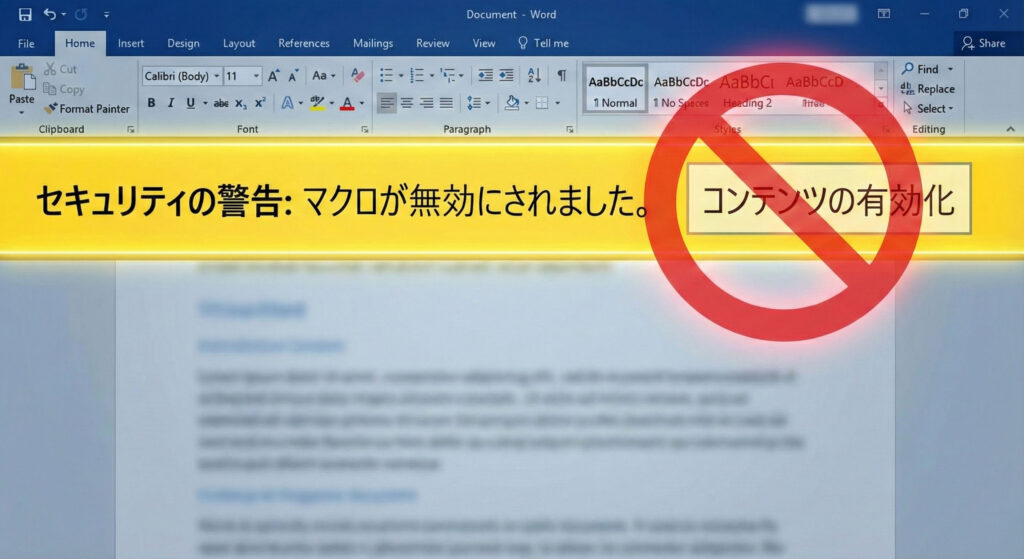Click the コンテンツの有効化 button
Viewport: 1024px width, 559px height.
tap(829, 199)
